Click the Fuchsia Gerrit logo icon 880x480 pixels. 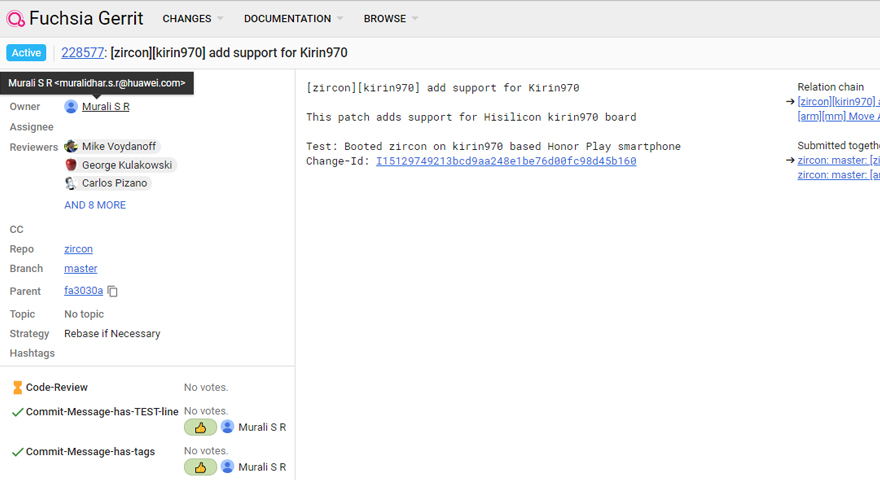point(16,19)
